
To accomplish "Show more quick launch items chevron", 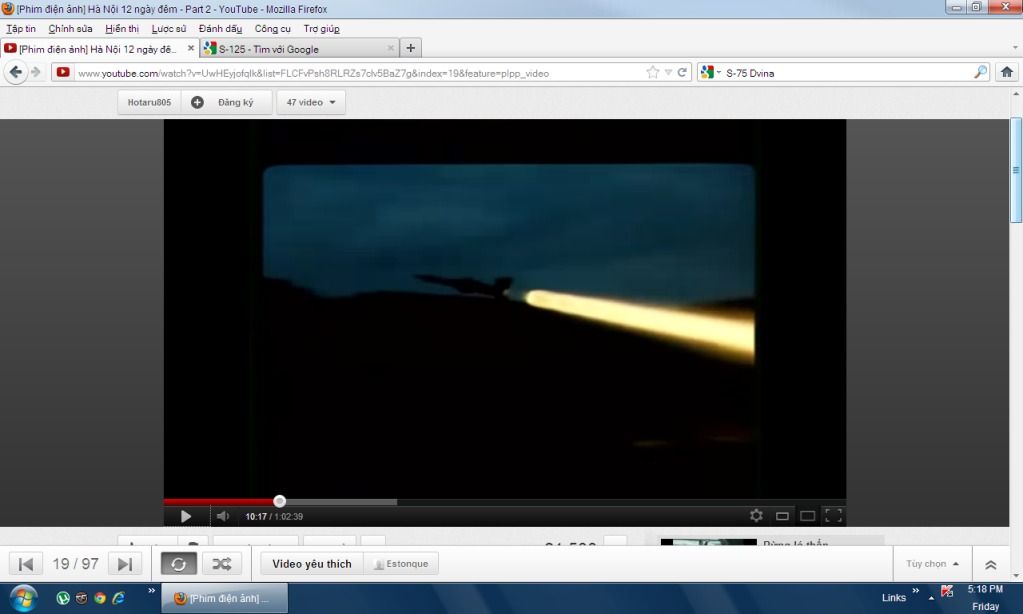I will [x=151, y=591].
